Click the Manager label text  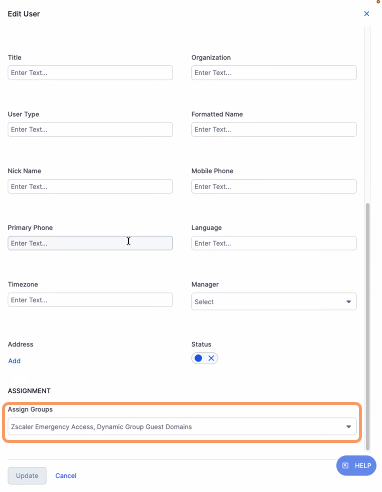205,284
